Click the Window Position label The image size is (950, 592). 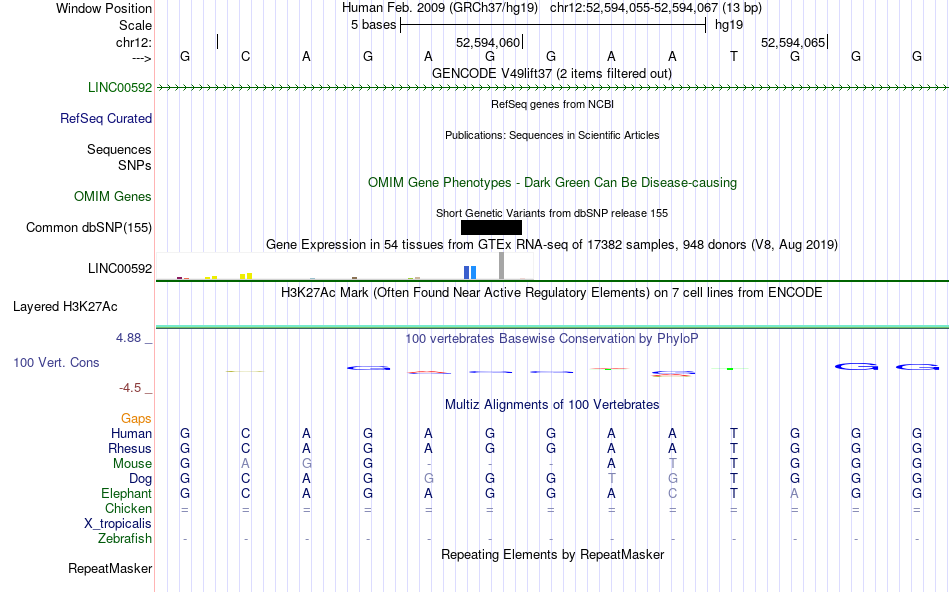coord(104,8)
